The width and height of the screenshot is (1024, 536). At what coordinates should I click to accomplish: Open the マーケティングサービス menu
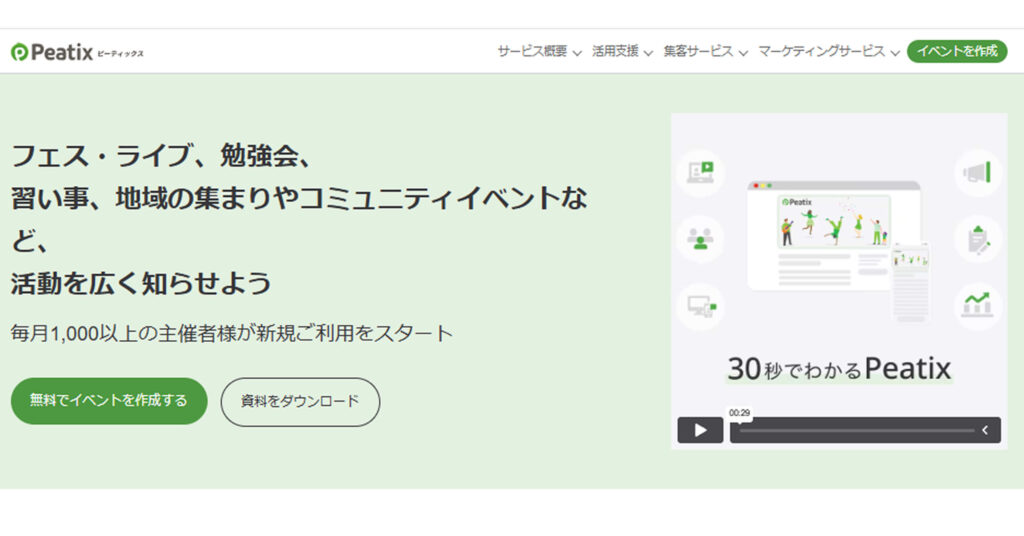tap(828, 52)
